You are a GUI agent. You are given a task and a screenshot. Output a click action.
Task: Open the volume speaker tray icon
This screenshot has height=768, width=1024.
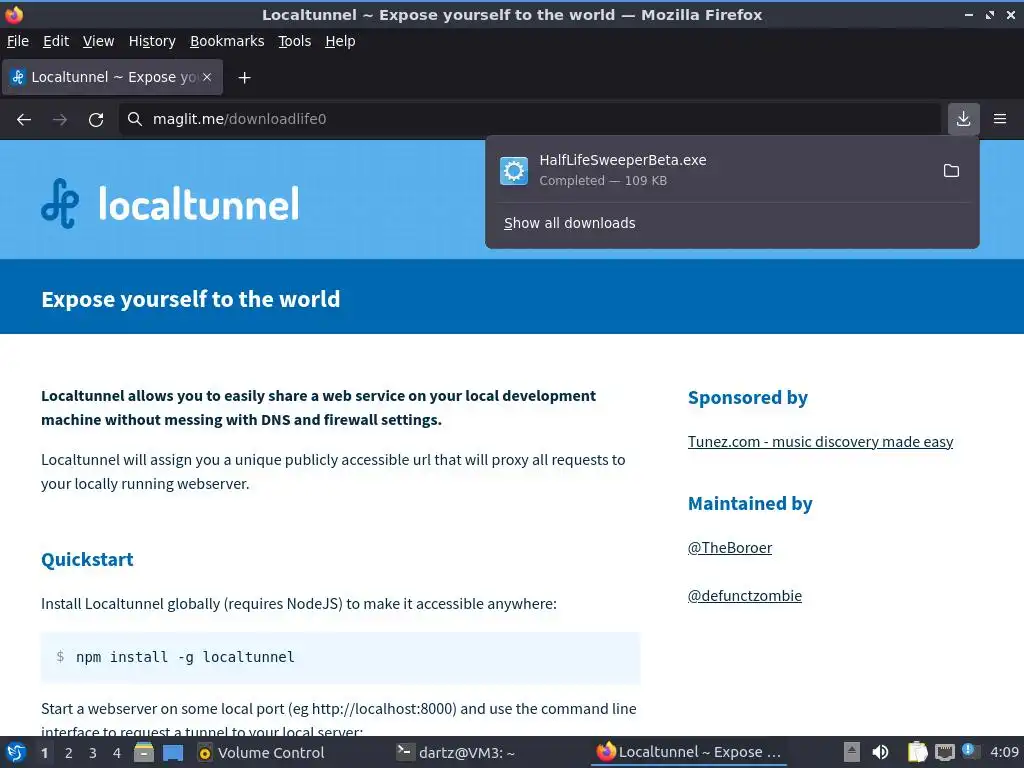(x=880, y=752)
